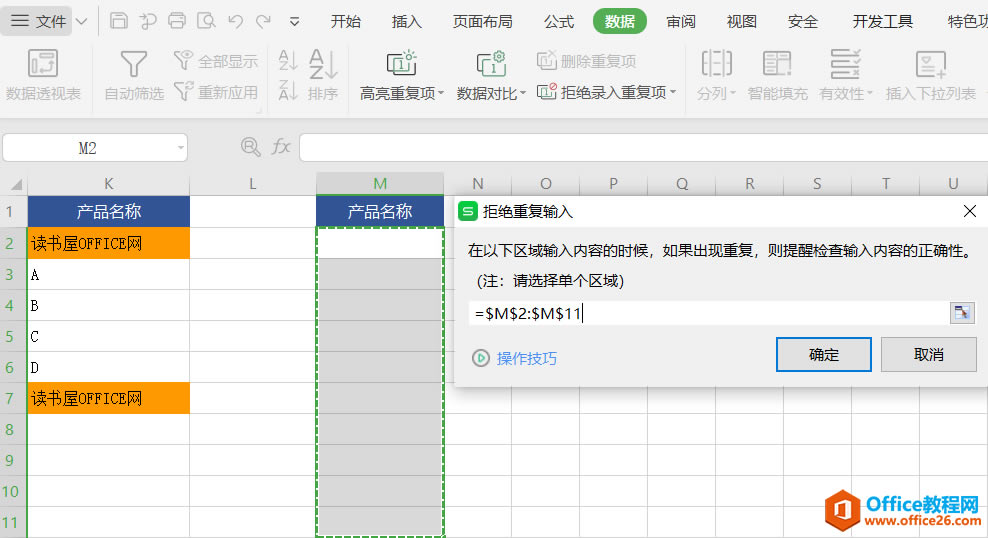Select column M header
Image resolution: width=988 pixels, height=538 pixels.
click(x=380, y=183)
